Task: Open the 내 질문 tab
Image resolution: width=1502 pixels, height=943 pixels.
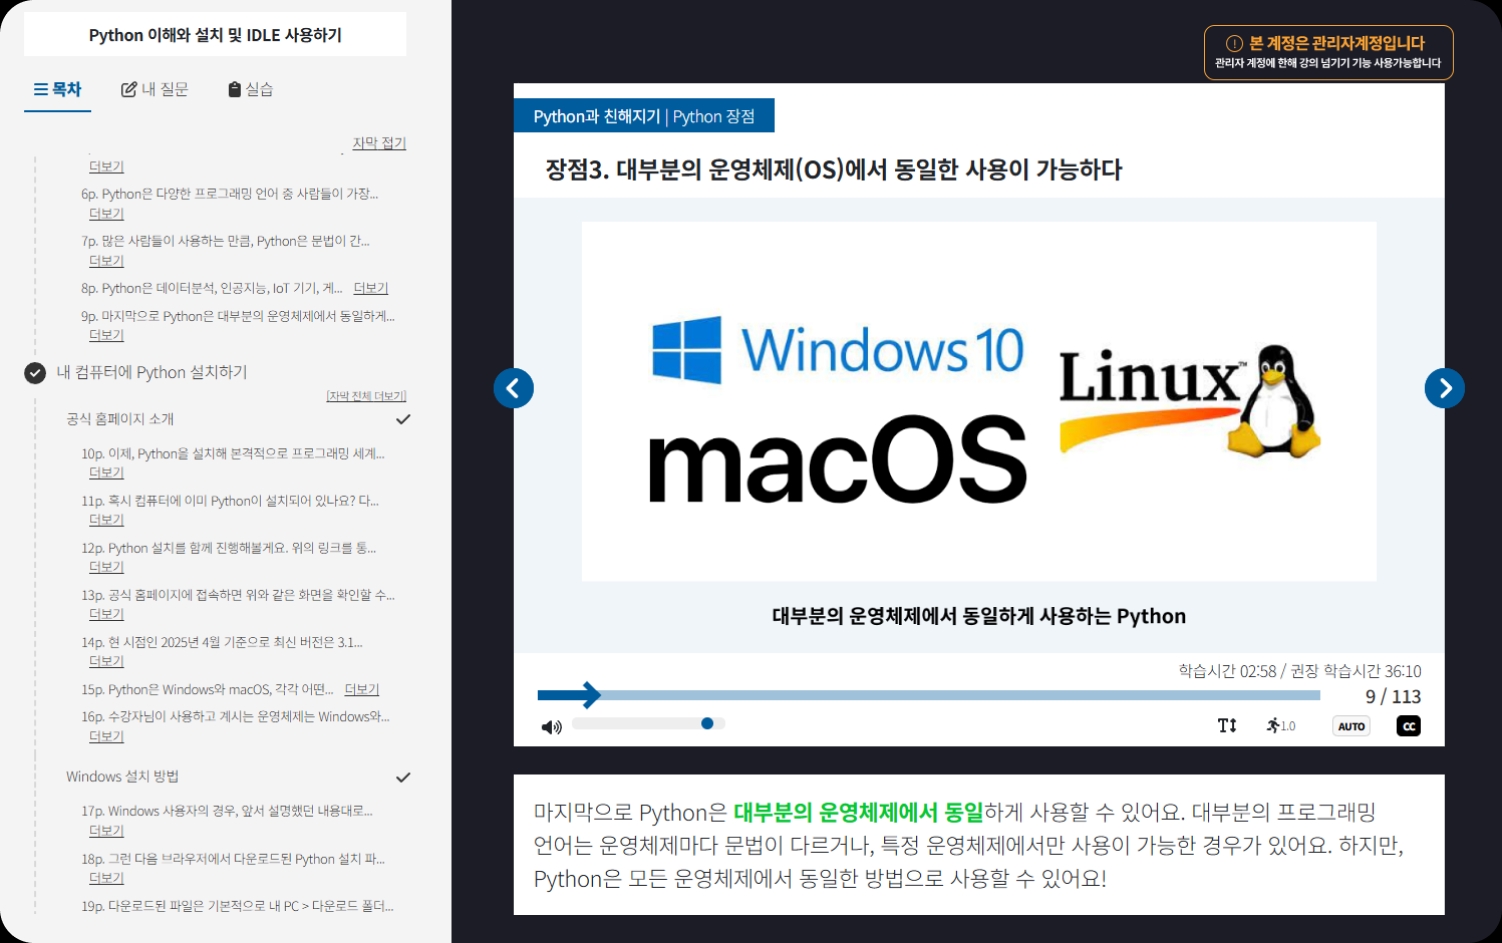Action: coord(155,89)
